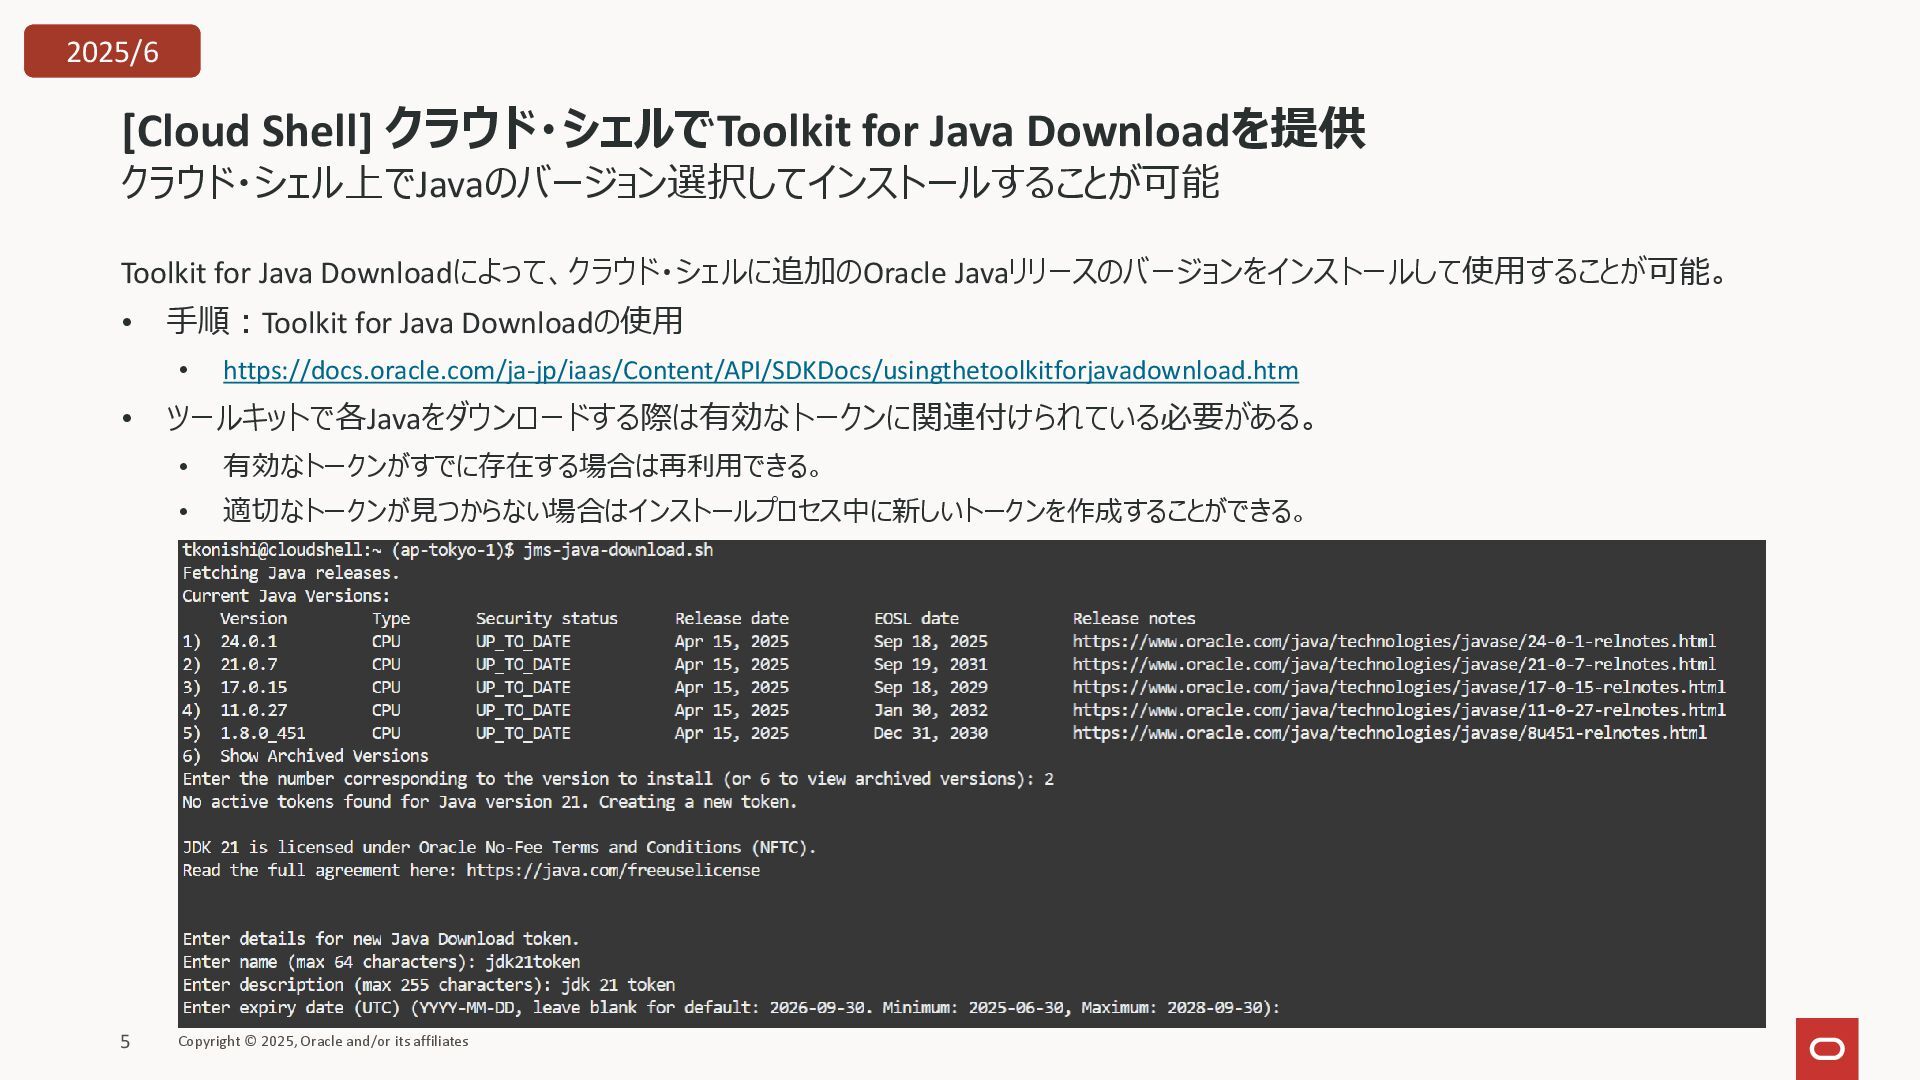1920x1080 pixels.
Task: Click the token name 'jdk21token'
Action: (x=533, y=963)
